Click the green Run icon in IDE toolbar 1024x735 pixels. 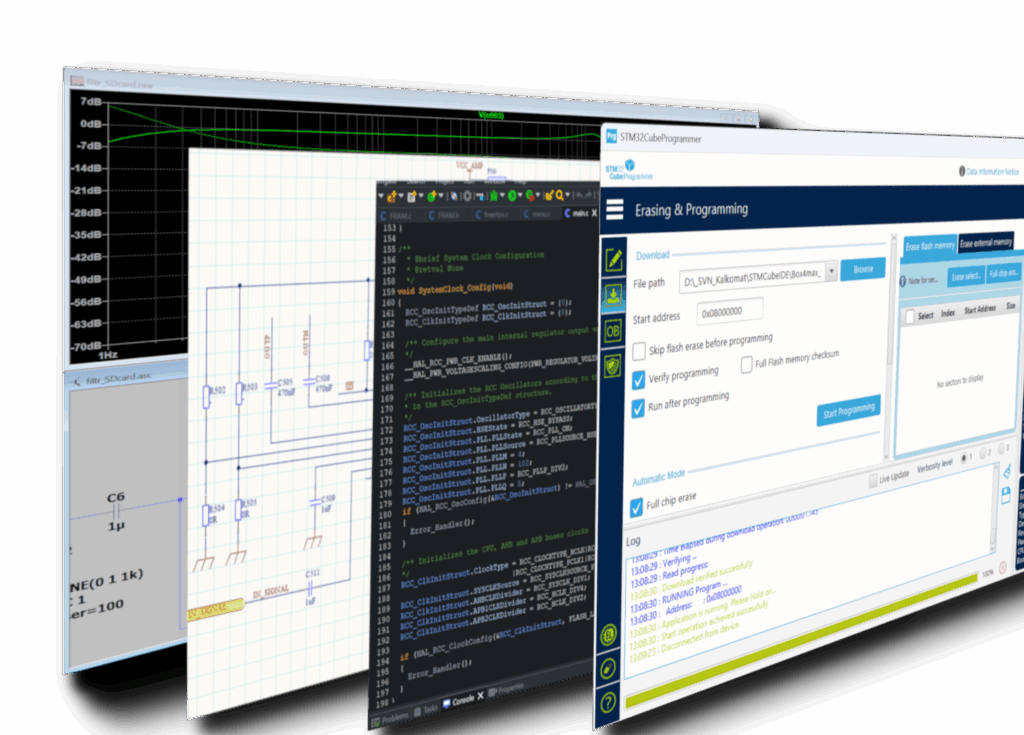[x=511, y=195]
